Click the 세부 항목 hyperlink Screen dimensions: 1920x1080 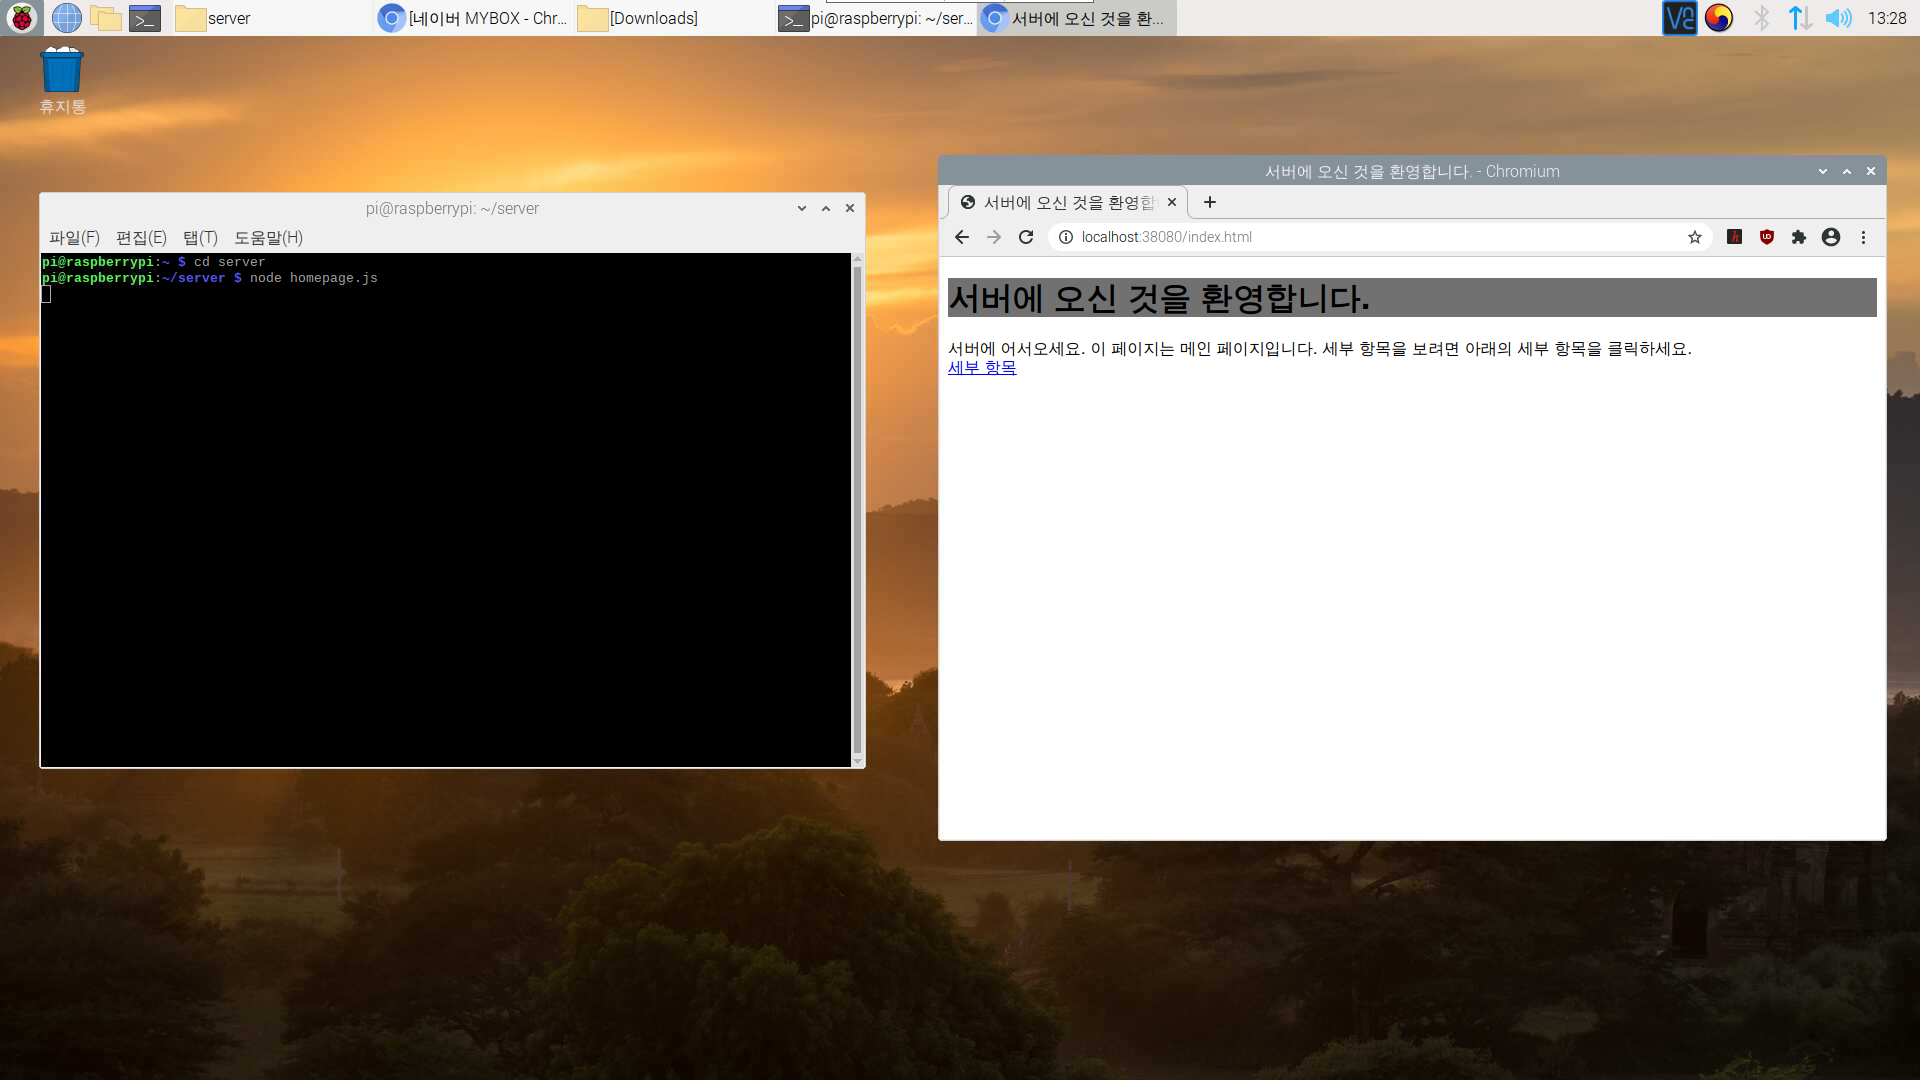click(x=982, y=368)
